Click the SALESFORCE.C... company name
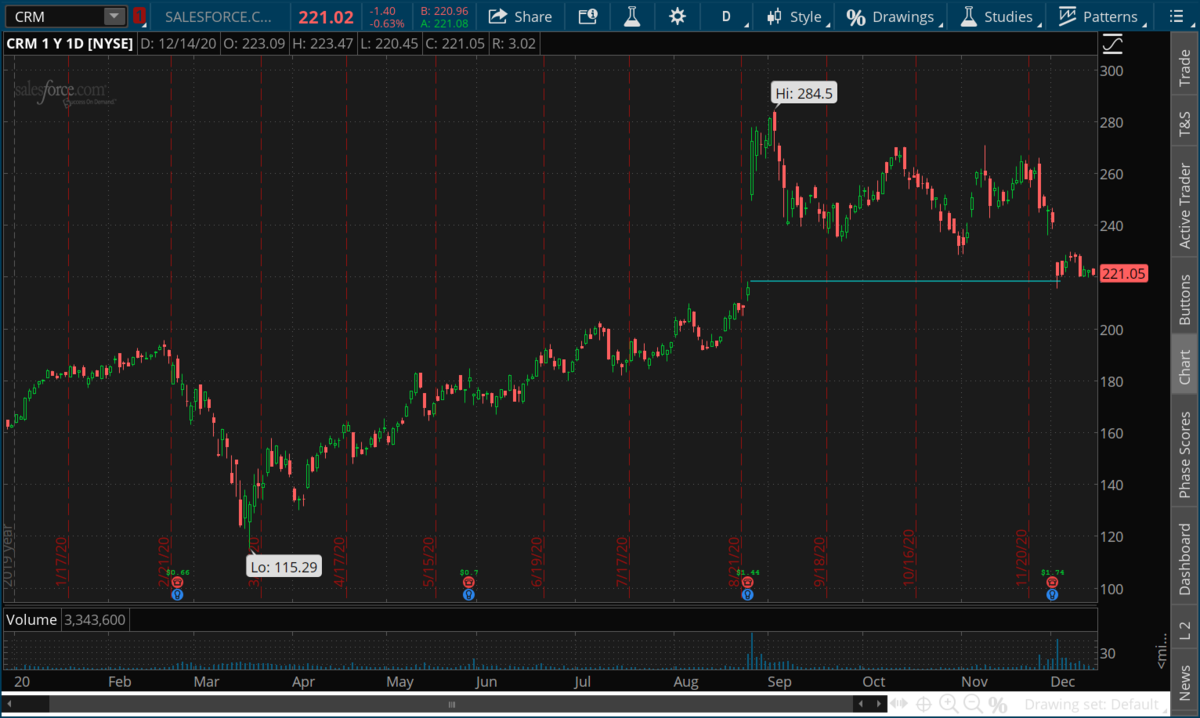 click(x=216, y=16)
